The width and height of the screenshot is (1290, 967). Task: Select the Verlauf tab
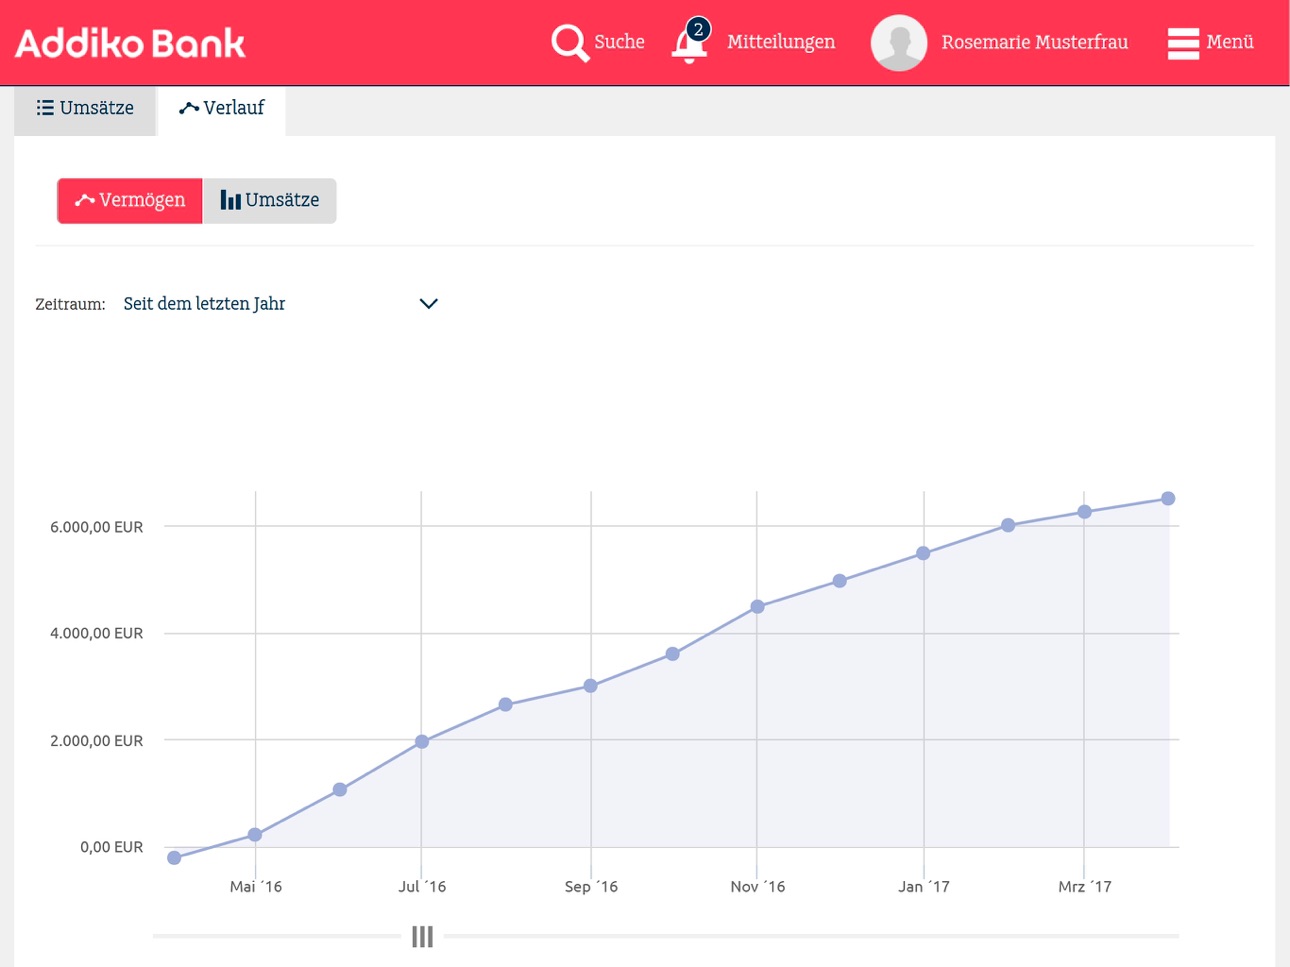(221, 108)
